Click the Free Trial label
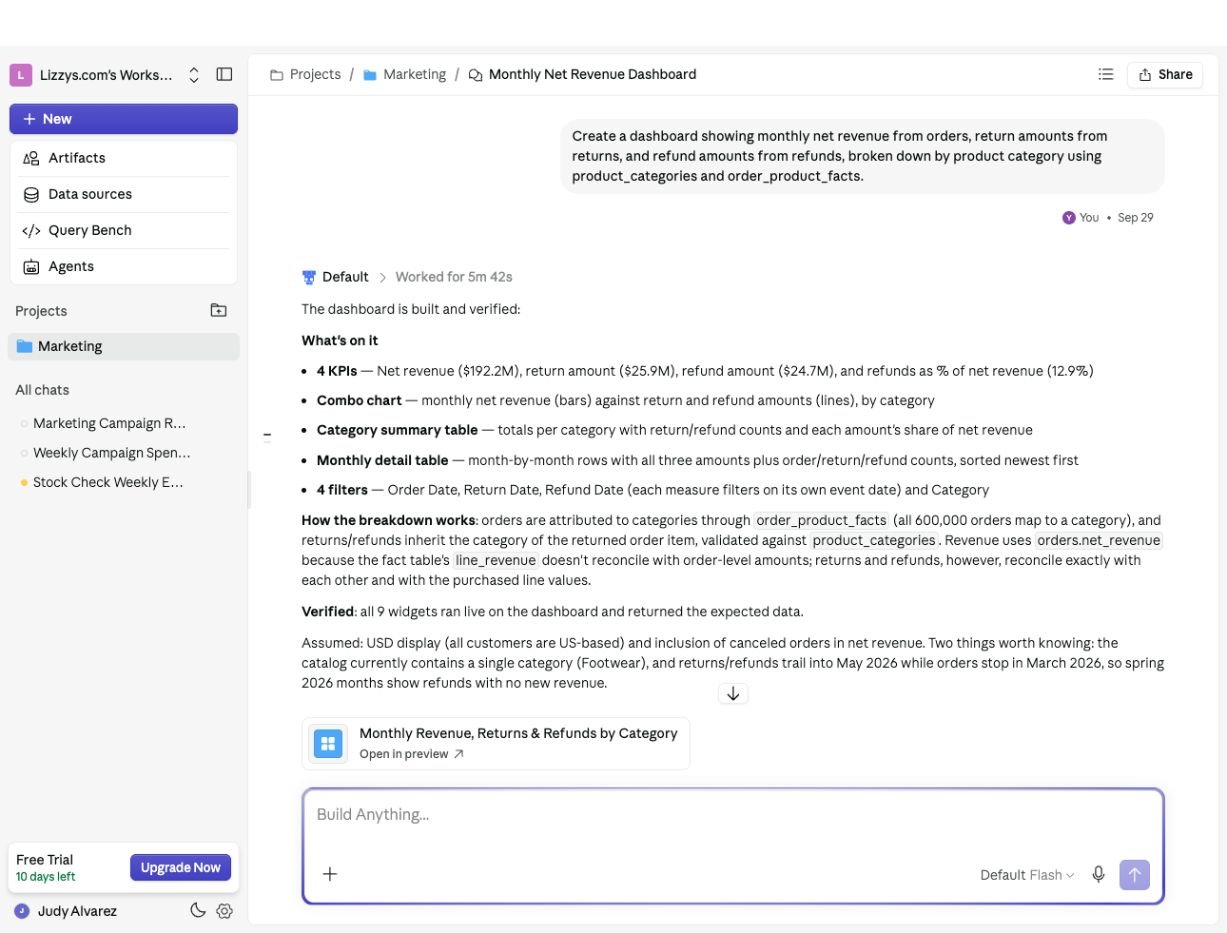Screen dimensions: 1227x933 [45, 859]
